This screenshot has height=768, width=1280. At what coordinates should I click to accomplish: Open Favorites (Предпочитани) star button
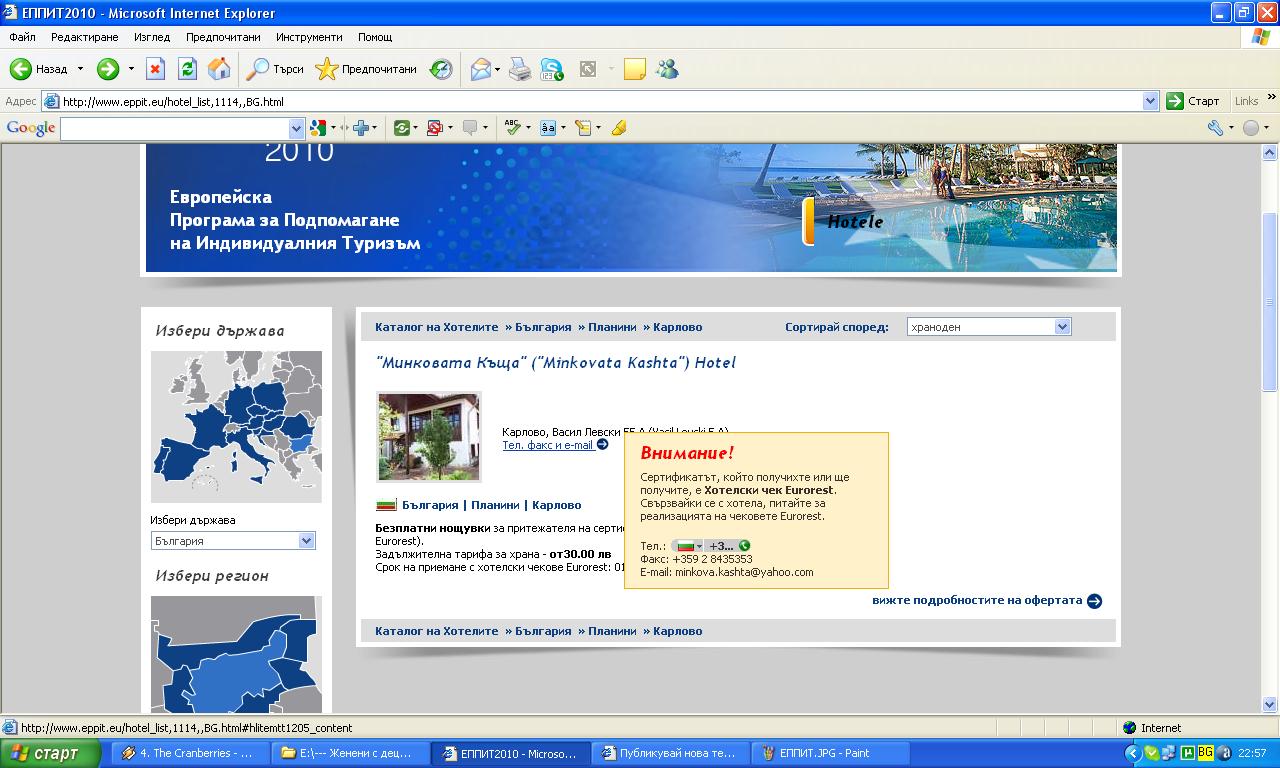[x=366, y=69]
